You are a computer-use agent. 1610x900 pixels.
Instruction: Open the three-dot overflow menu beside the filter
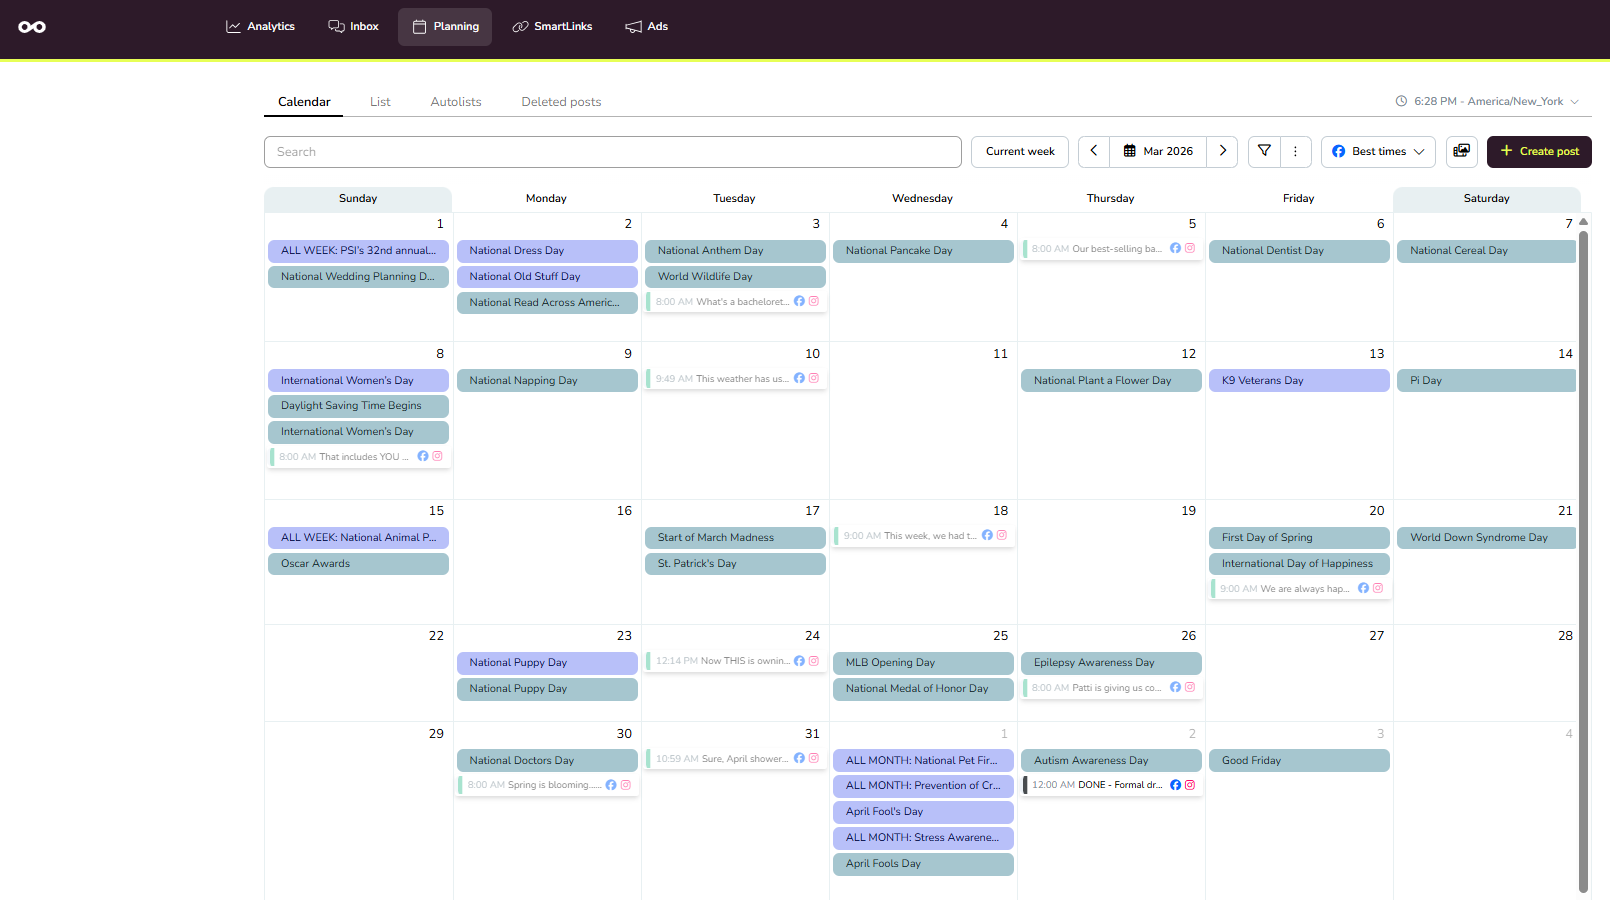(1295, 151)
